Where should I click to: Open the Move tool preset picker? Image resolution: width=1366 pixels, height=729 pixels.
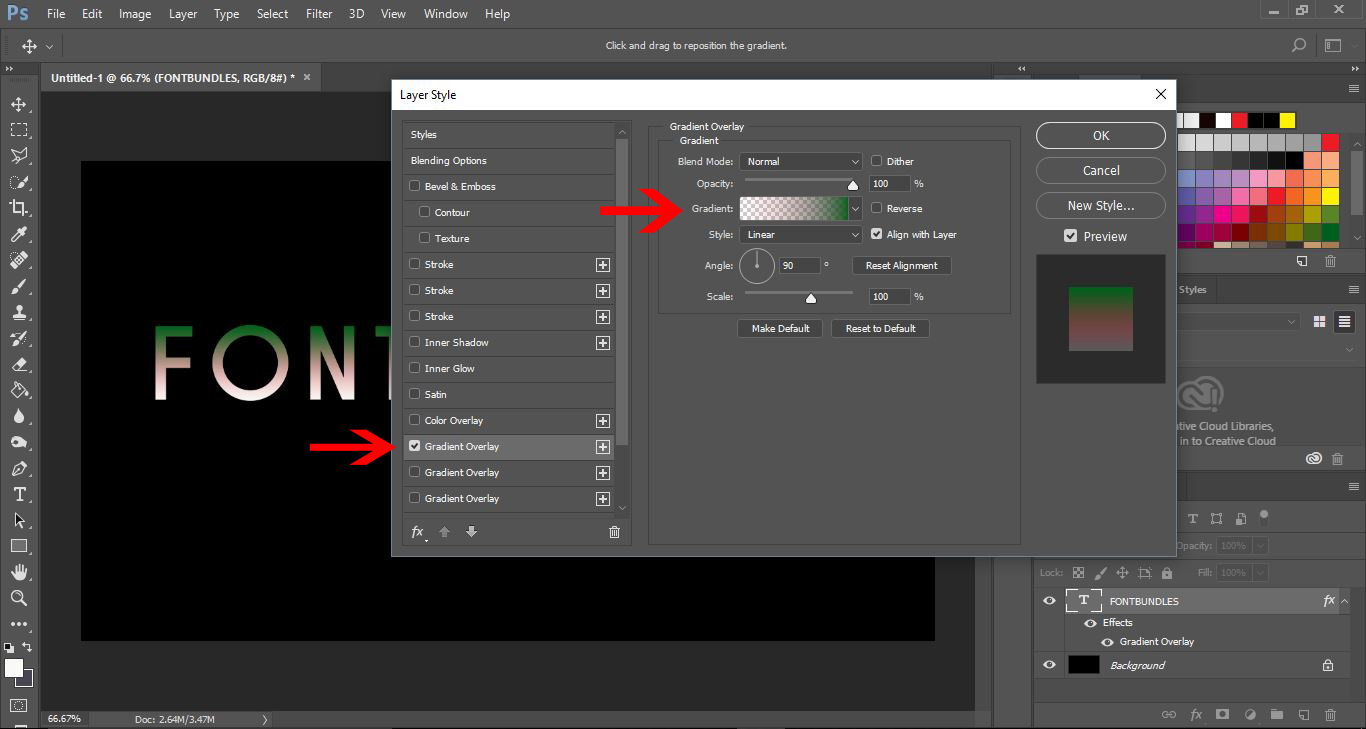49,46
